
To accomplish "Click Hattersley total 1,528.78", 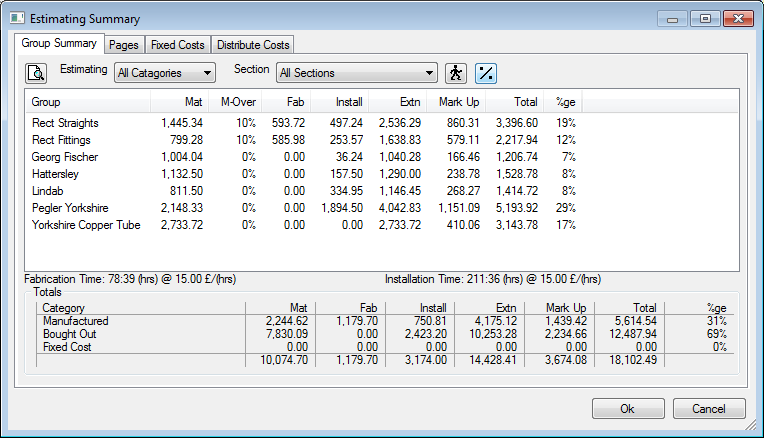I will [517, 174].
